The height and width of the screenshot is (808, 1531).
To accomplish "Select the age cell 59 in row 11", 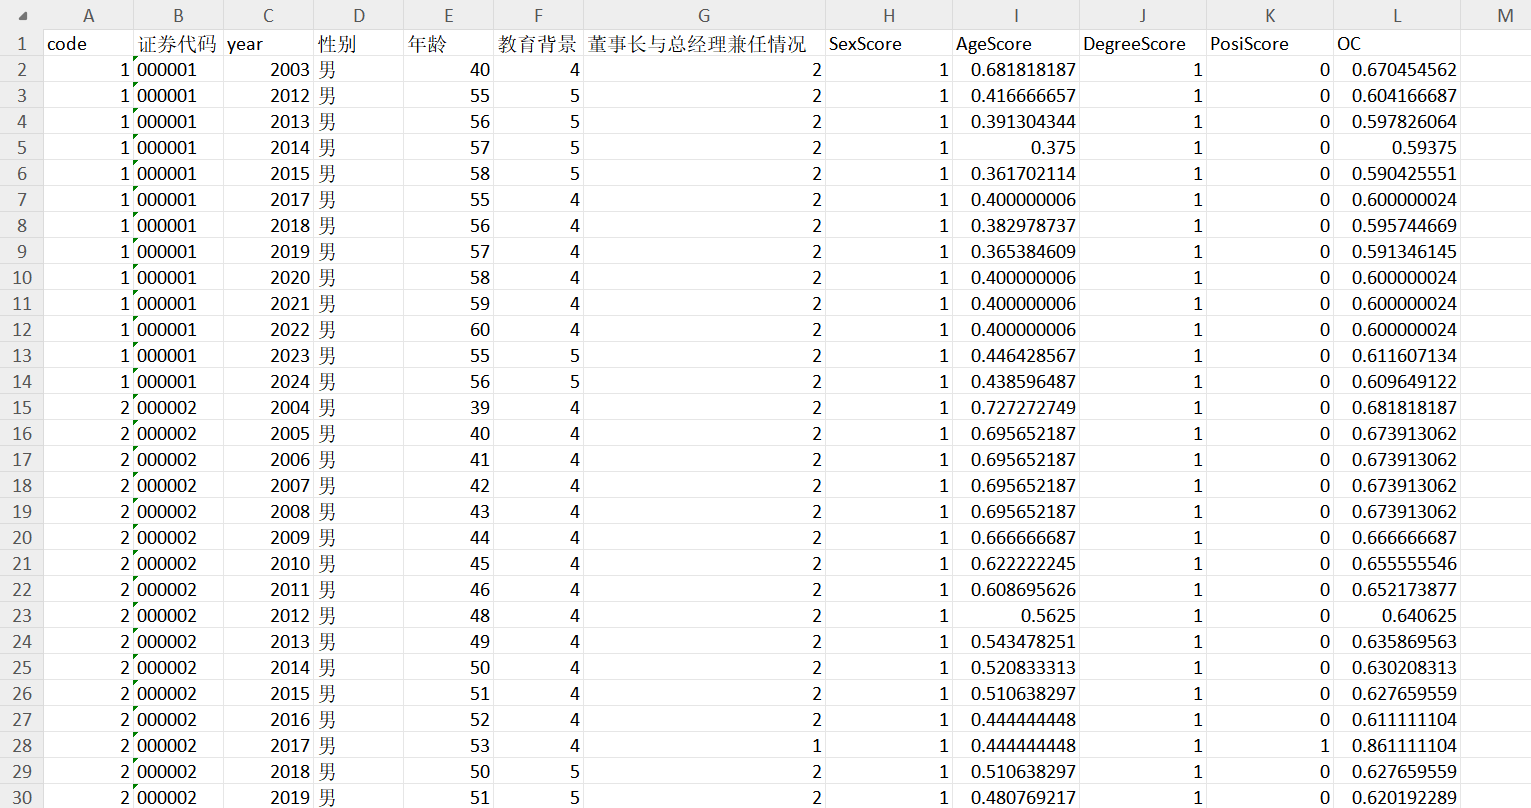I will pos(448,304).
